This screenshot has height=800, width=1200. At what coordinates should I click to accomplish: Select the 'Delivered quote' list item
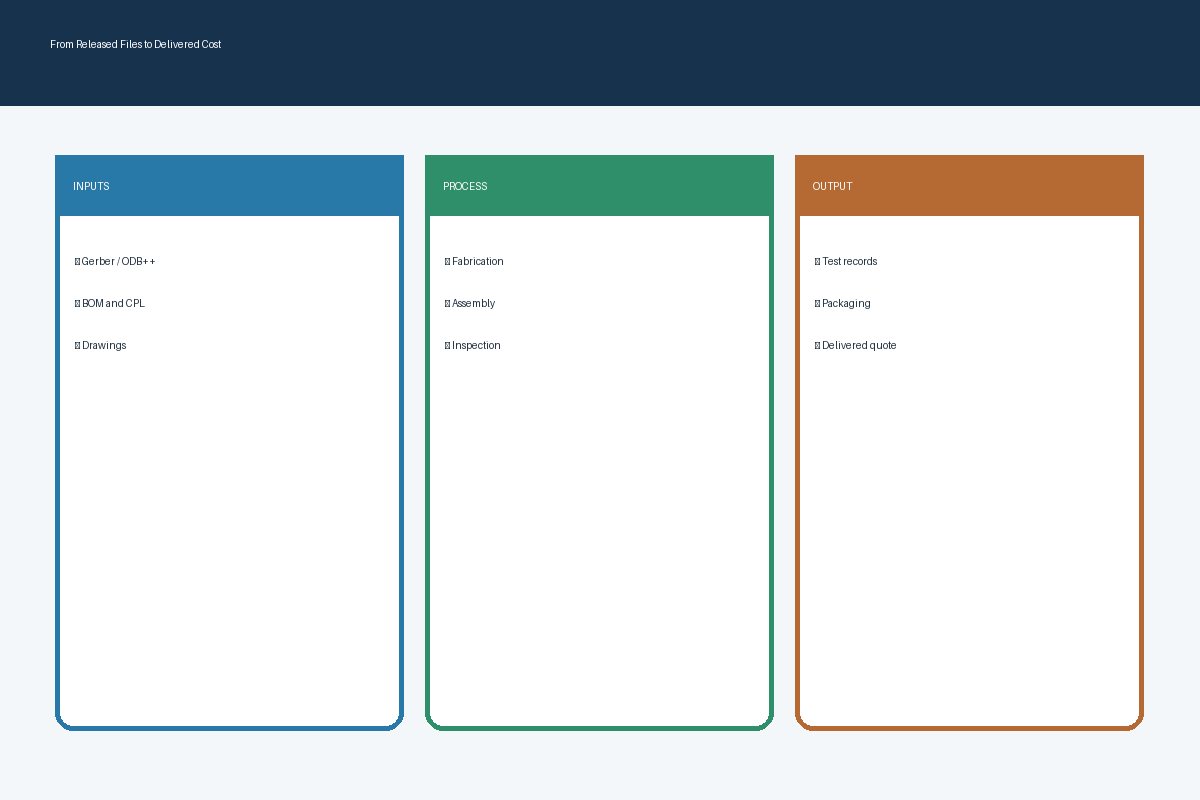[855, 345]
